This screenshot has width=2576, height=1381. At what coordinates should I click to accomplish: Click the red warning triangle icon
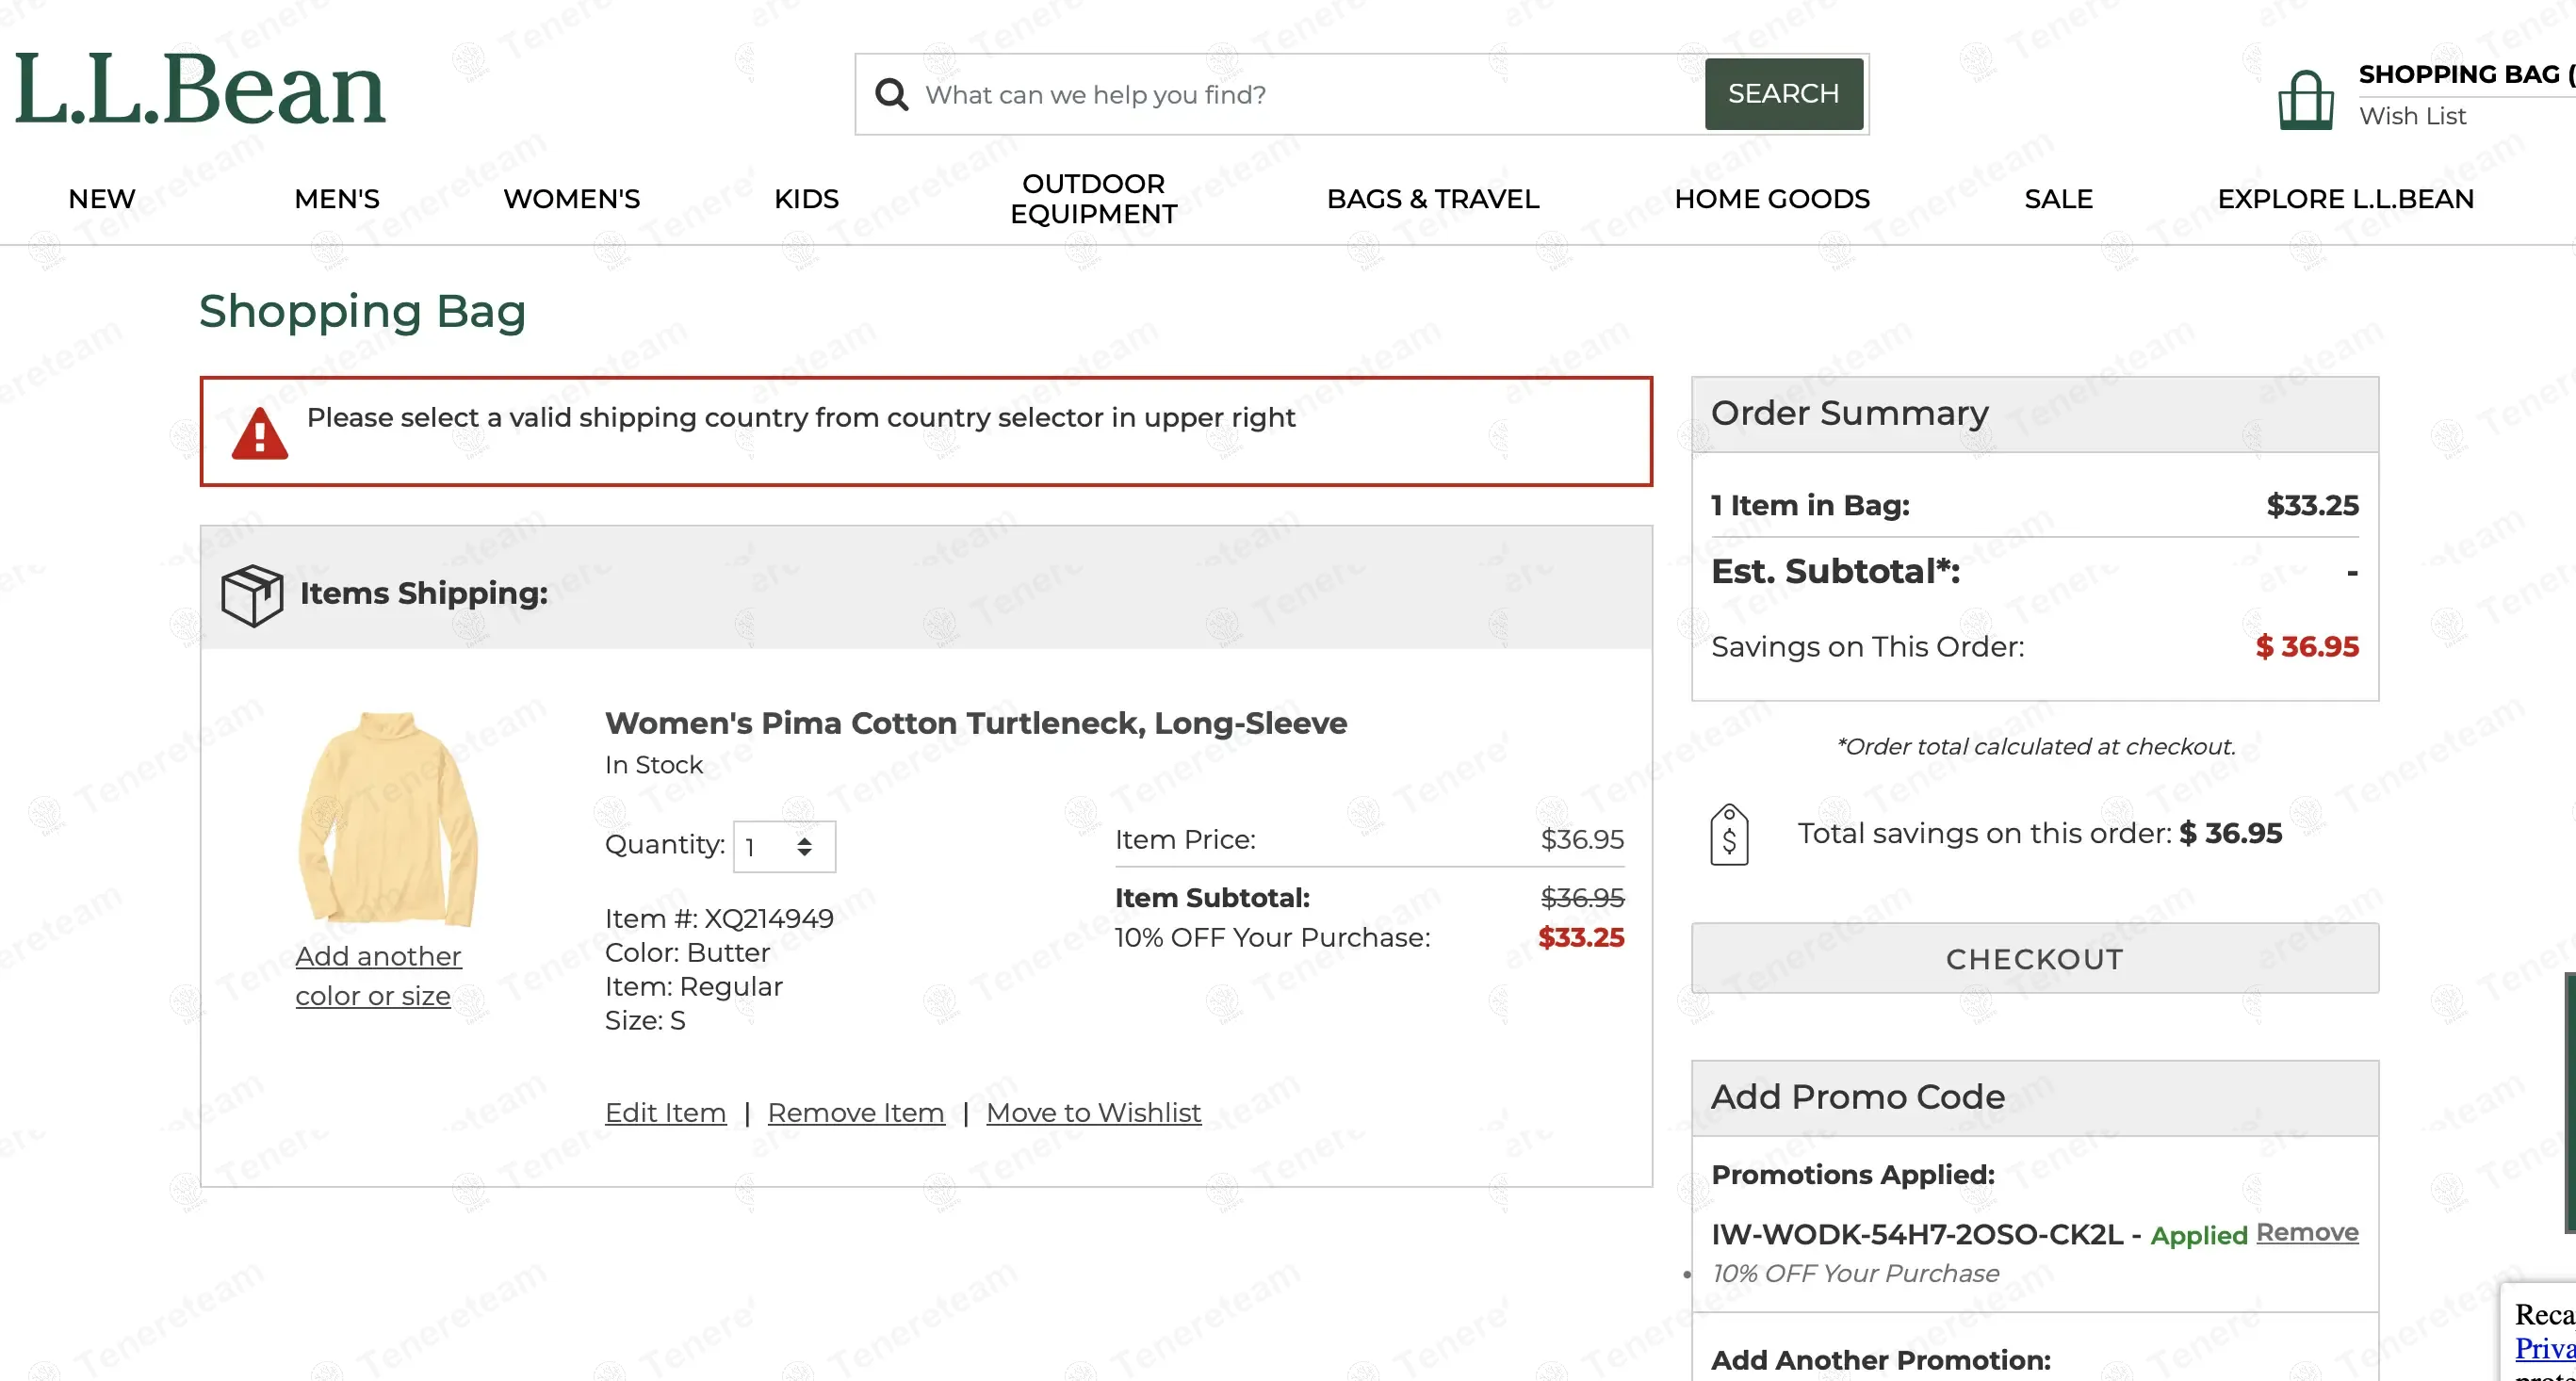pos(260,434)
